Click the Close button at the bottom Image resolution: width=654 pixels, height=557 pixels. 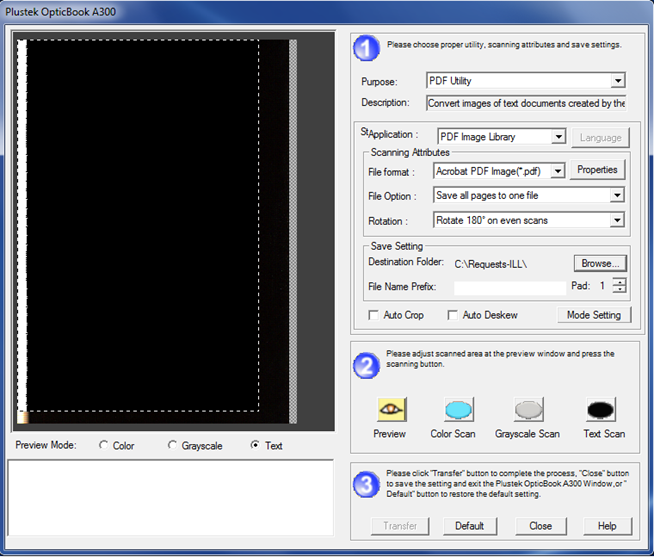541,526
